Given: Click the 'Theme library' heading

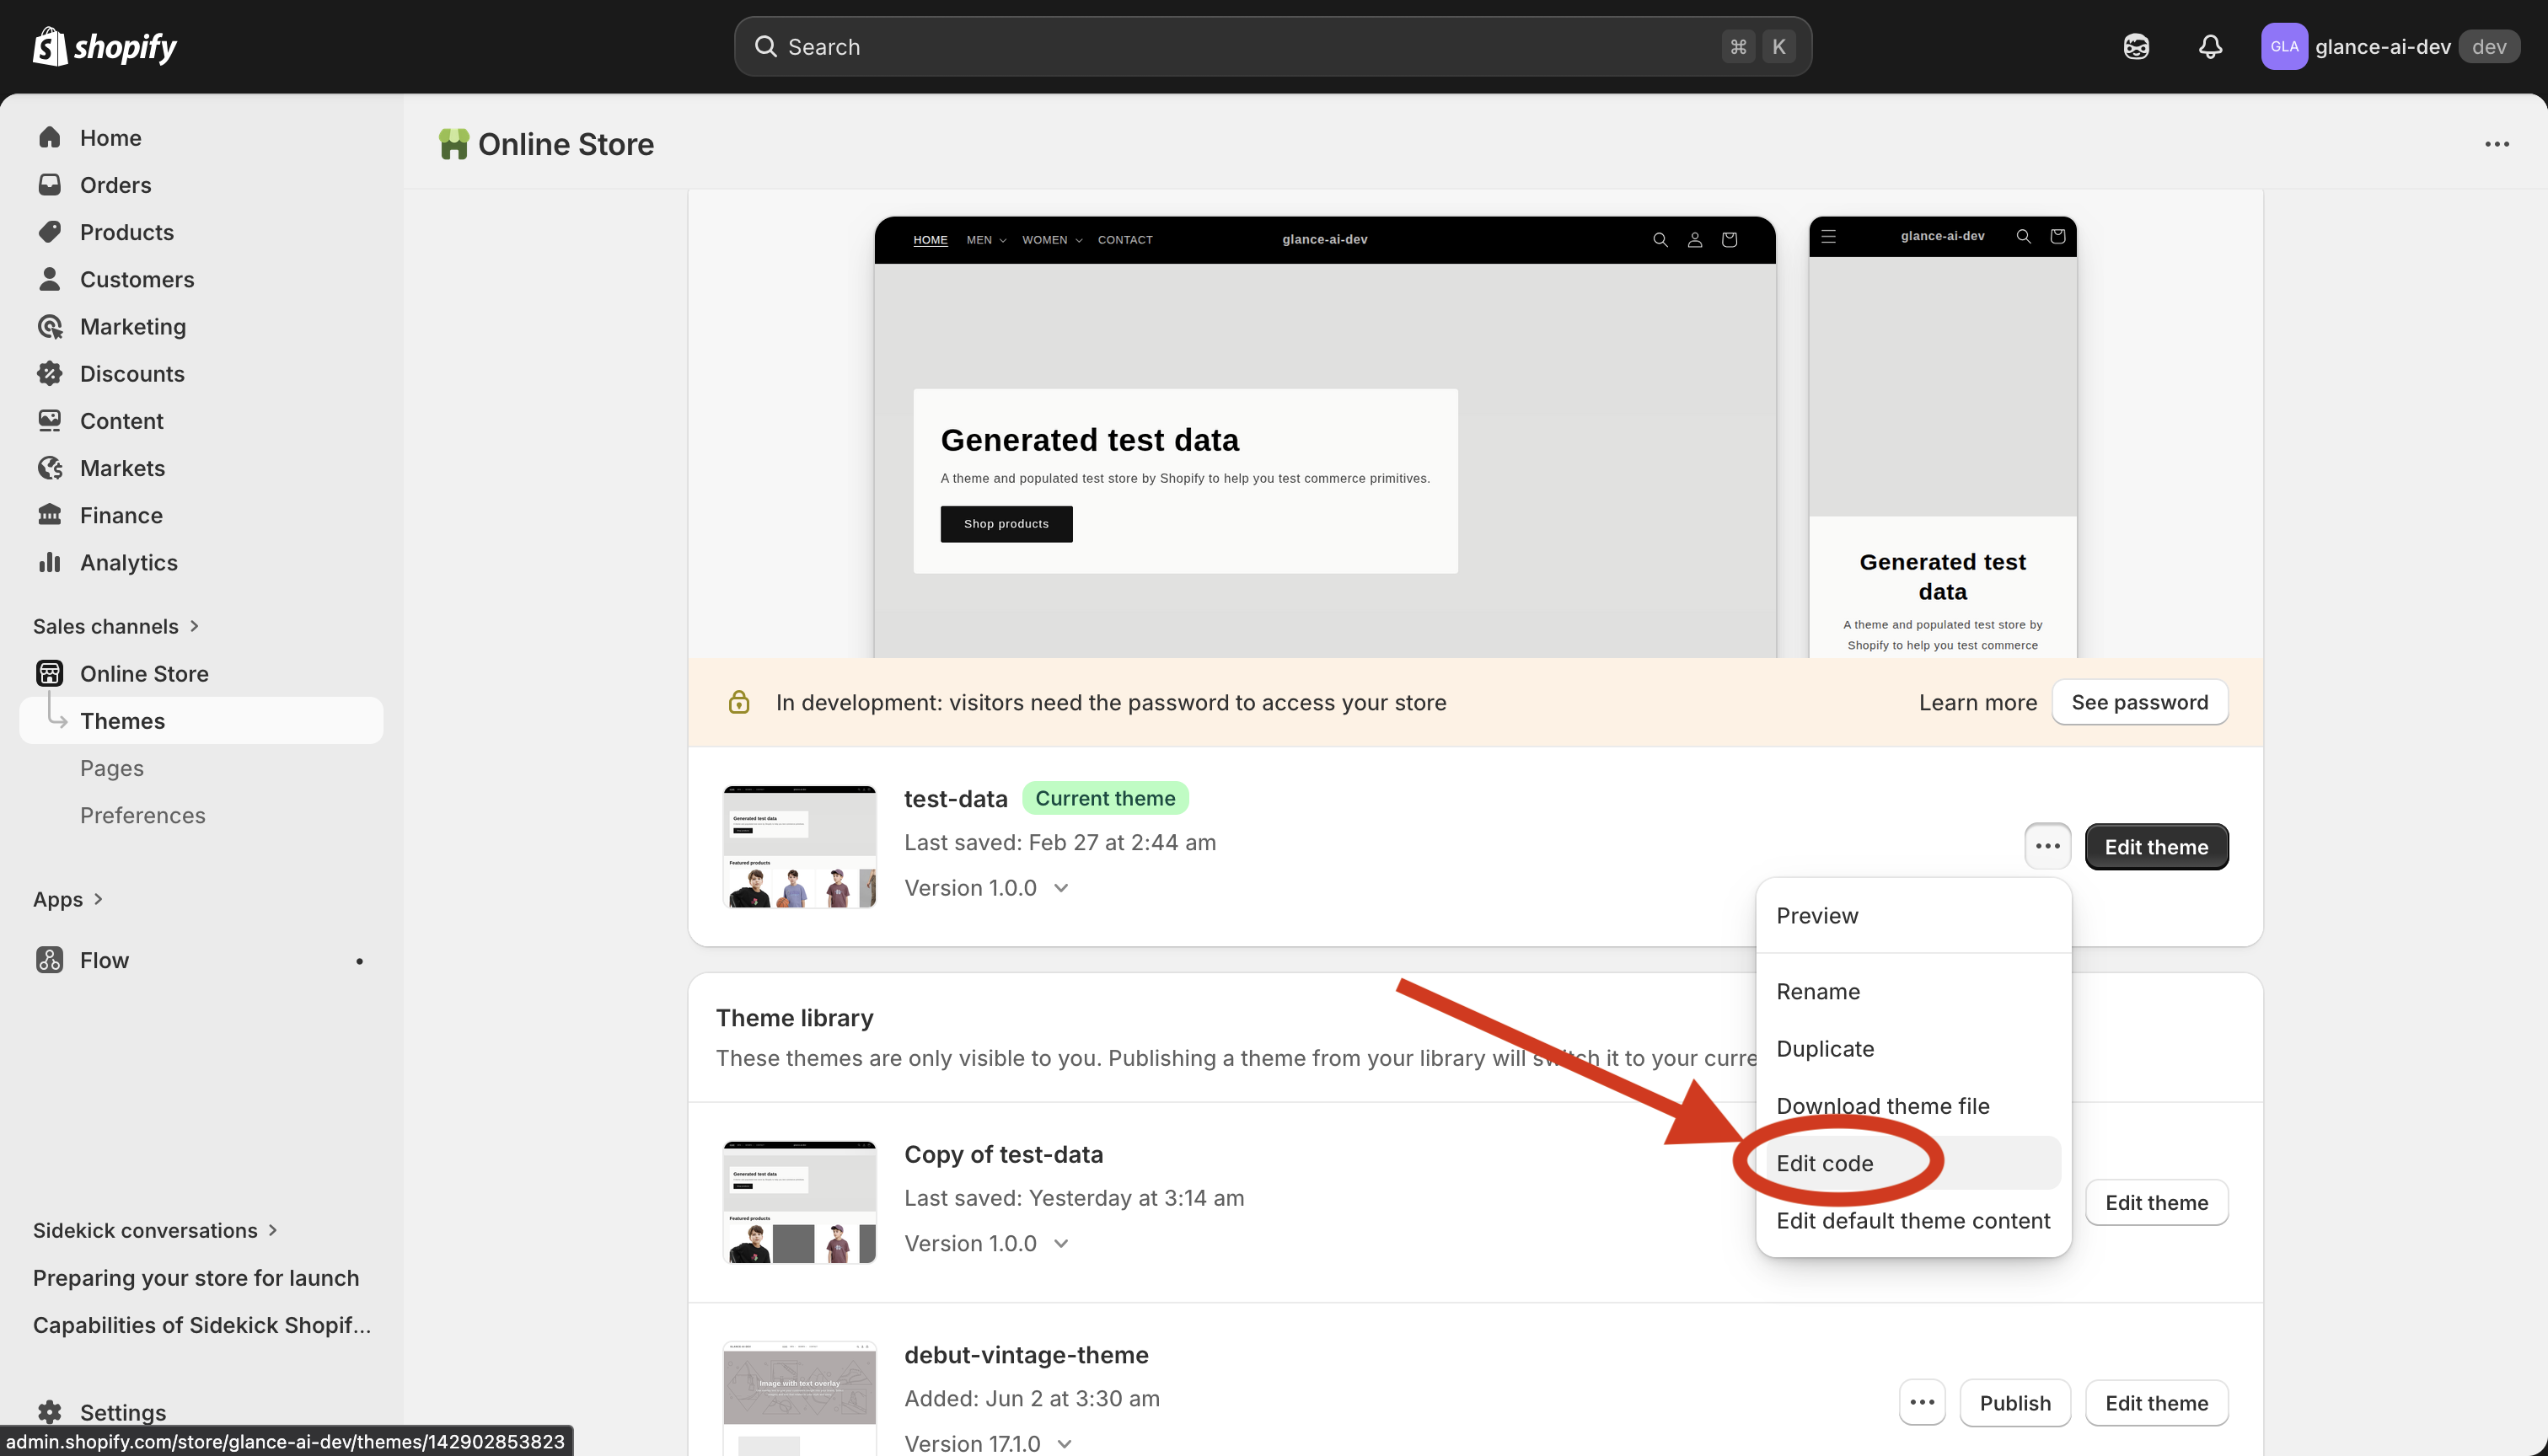Looking at the screenshot, I should (794, 1017).
